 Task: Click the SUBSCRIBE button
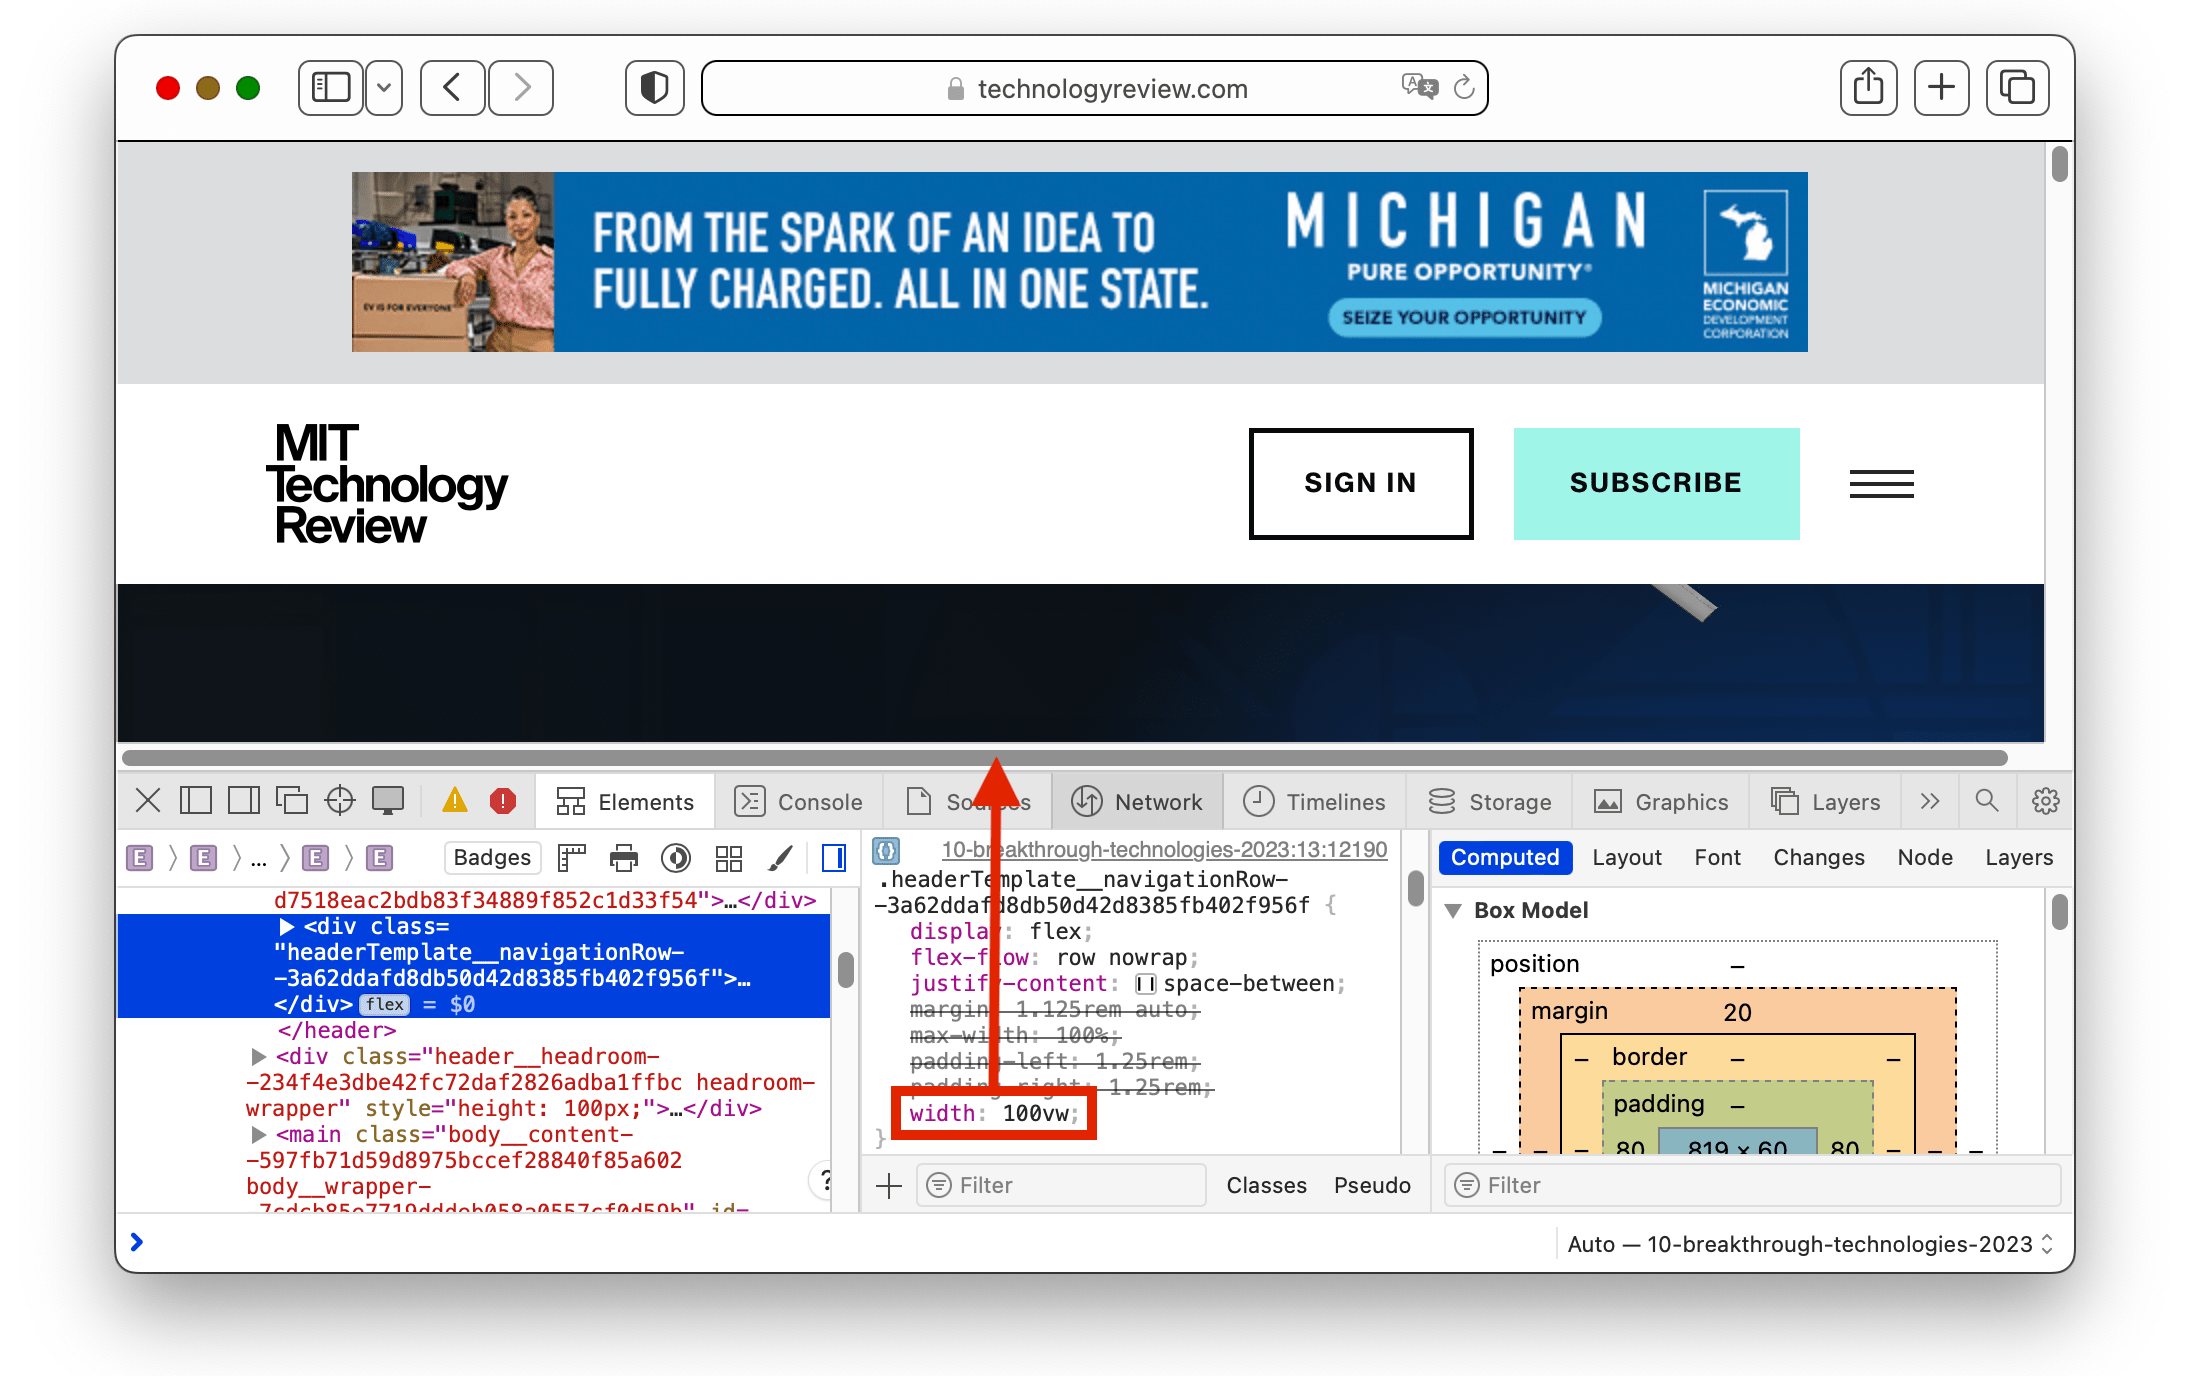tap(1656, 483)
